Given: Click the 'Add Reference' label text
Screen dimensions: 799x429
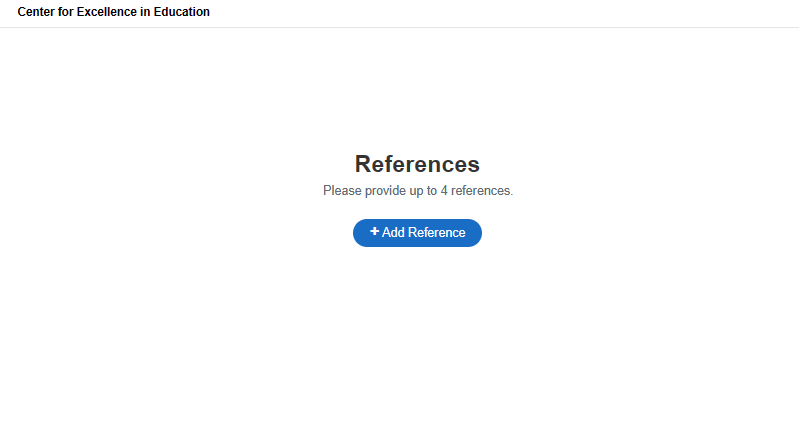Looking at the screenshot, I should (x=423, y=232).
